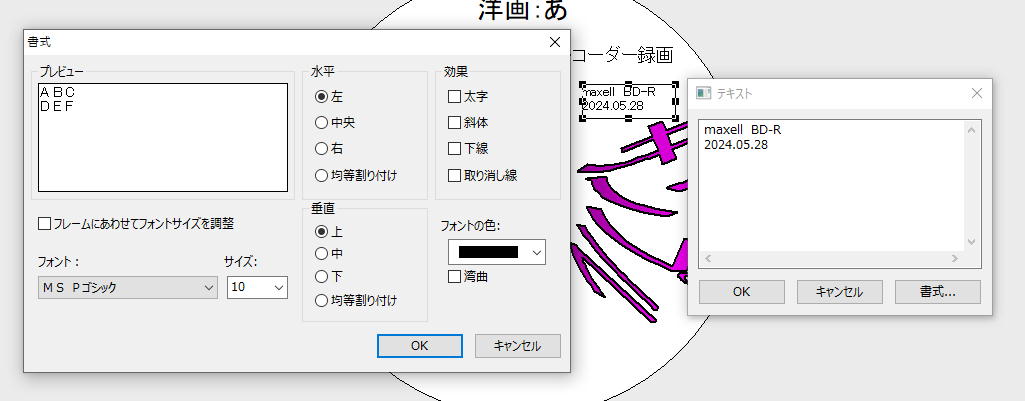Image resolution: width=1025 pixels, height=401 pixels.
Task: Open the サイズ dropdown showing 10
Action: (257, 287)
